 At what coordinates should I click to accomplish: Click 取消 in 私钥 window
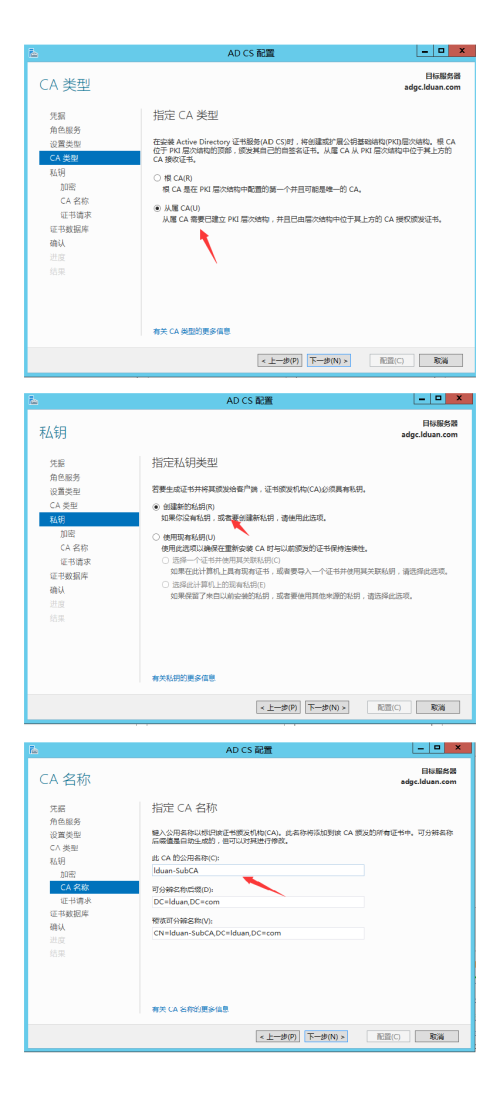click(x=438, y=707)
